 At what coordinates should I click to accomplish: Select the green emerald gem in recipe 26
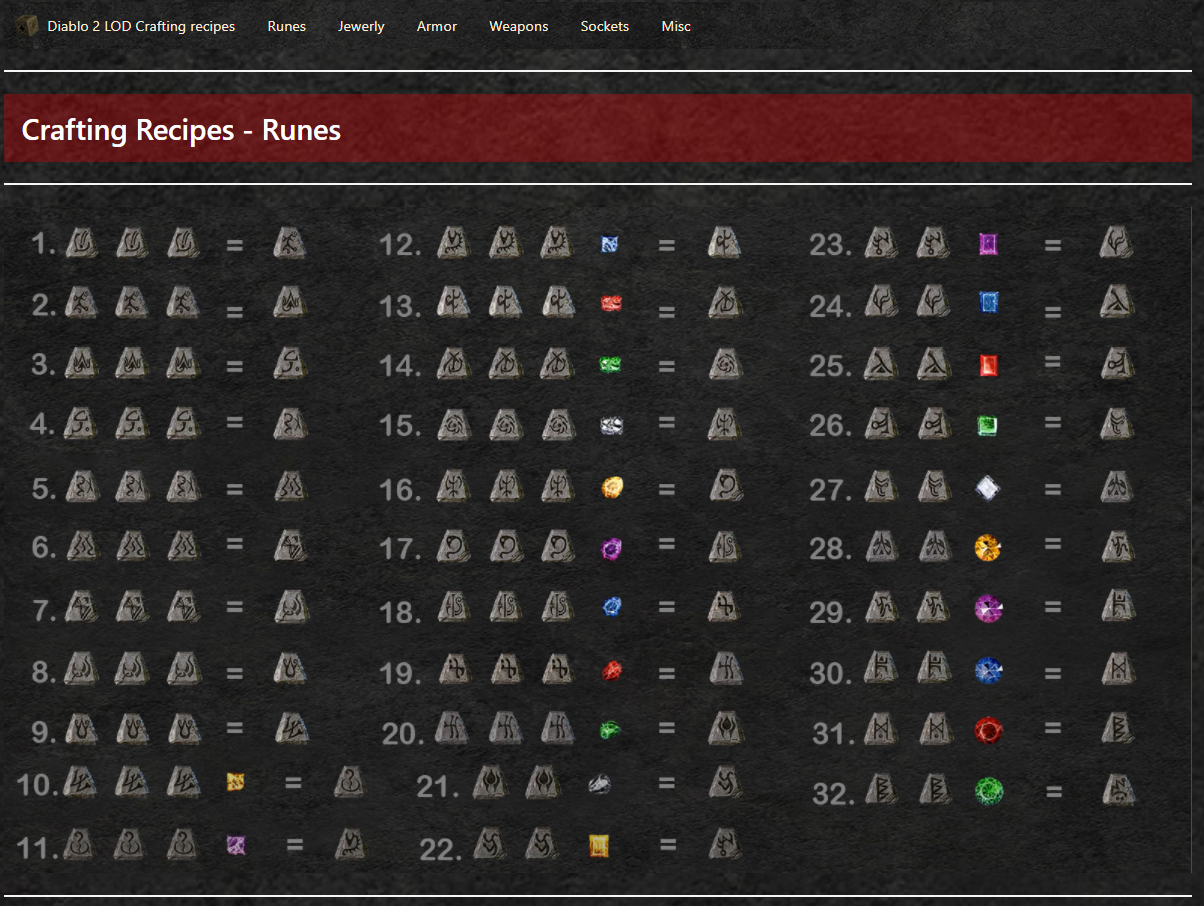(988, 426)
